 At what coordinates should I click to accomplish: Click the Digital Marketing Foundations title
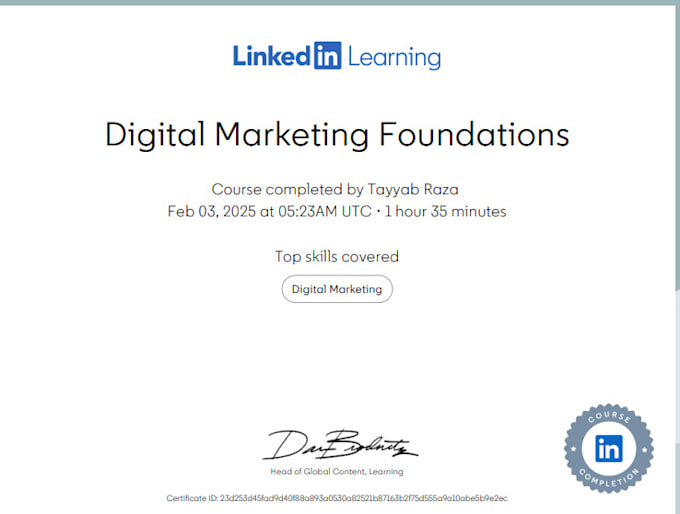coord(337,135)
